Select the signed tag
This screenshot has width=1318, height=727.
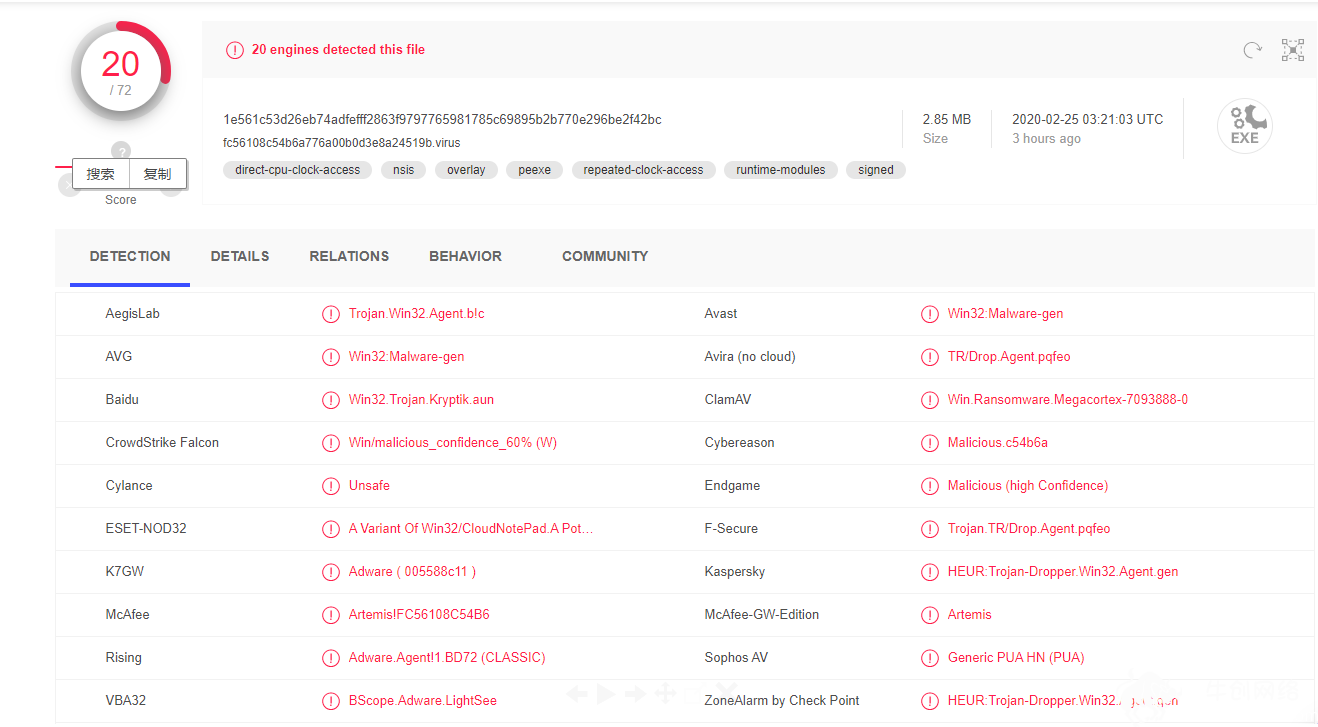[x=876, y=170]
